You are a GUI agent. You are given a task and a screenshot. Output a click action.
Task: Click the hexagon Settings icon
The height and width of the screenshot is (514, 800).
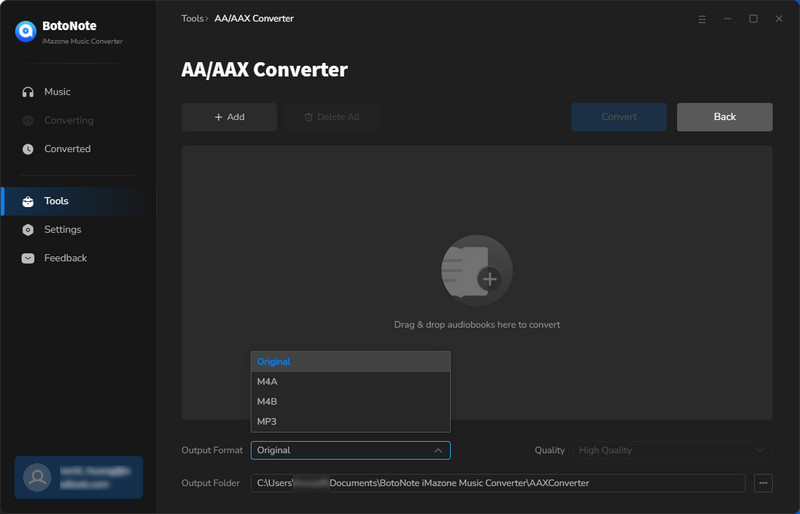click(x=28, y=230)
